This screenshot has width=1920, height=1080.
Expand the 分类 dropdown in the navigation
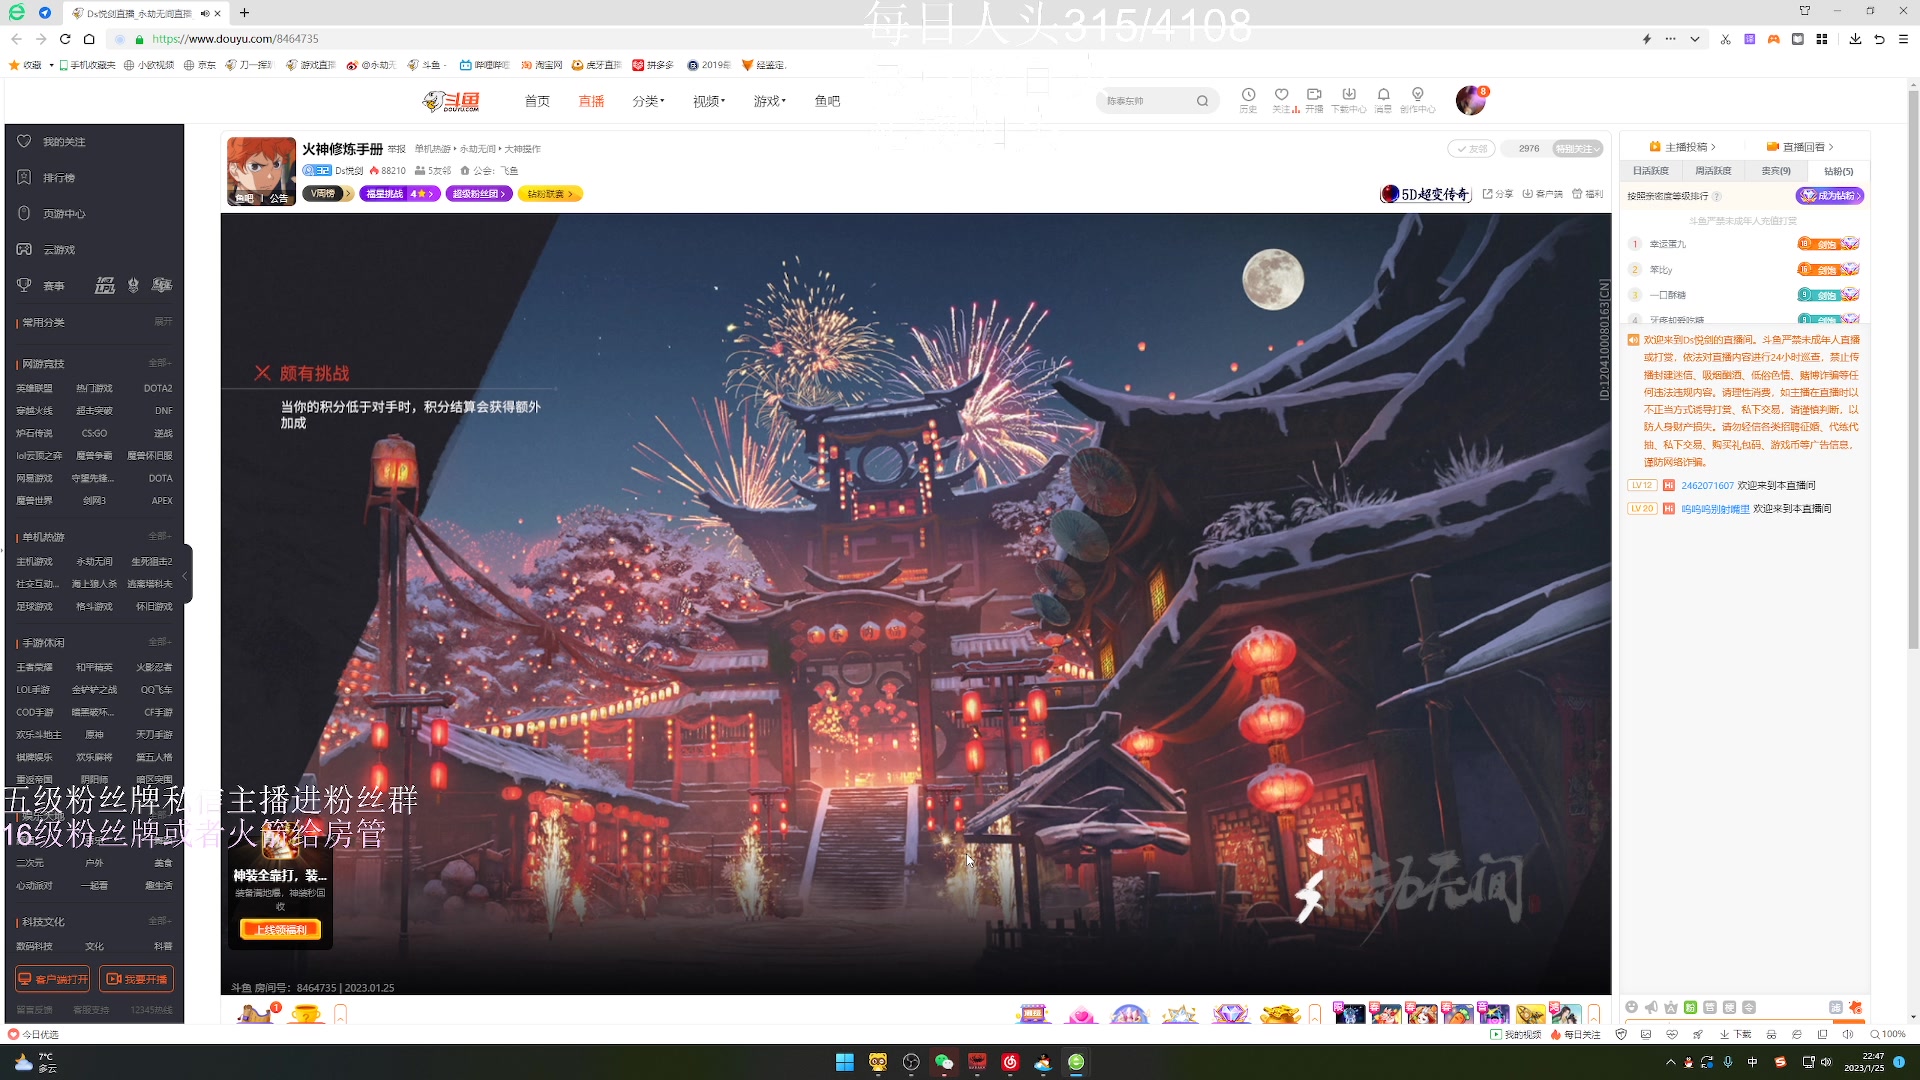[x=648, y=100]
